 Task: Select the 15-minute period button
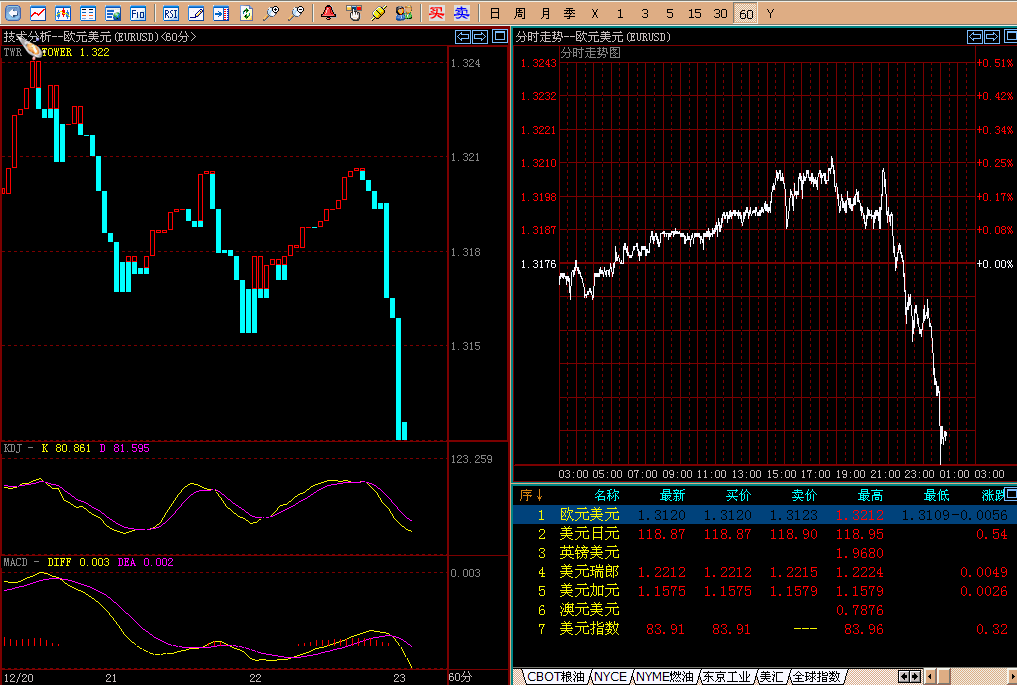(694, 13)
